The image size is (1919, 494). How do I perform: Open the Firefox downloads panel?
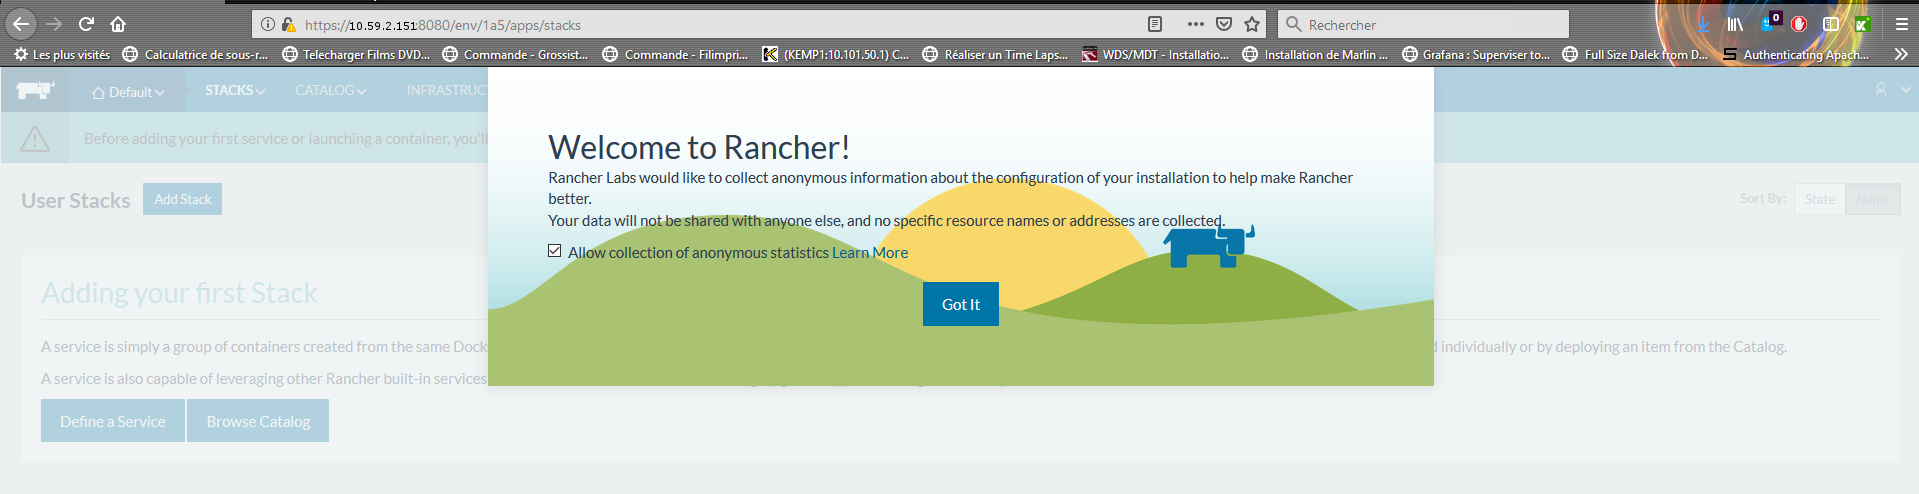(1703, 24)
